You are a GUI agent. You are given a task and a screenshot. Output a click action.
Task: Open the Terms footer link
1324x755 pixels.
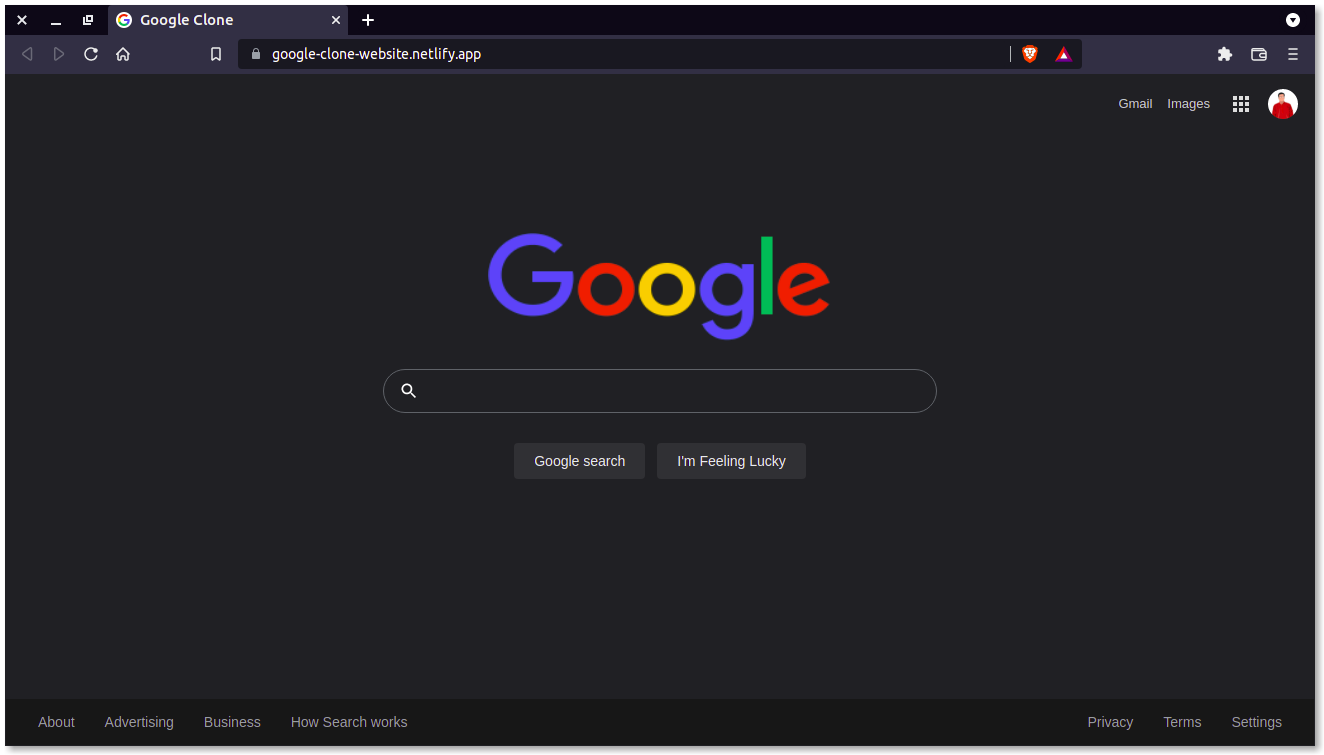click(x=1182, y=722)
